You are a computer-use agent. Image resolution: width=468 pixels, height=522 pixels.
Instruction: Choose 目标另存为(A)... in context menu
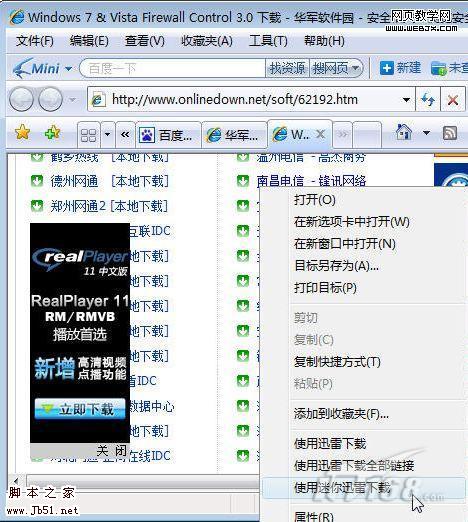tap(336, 266)
